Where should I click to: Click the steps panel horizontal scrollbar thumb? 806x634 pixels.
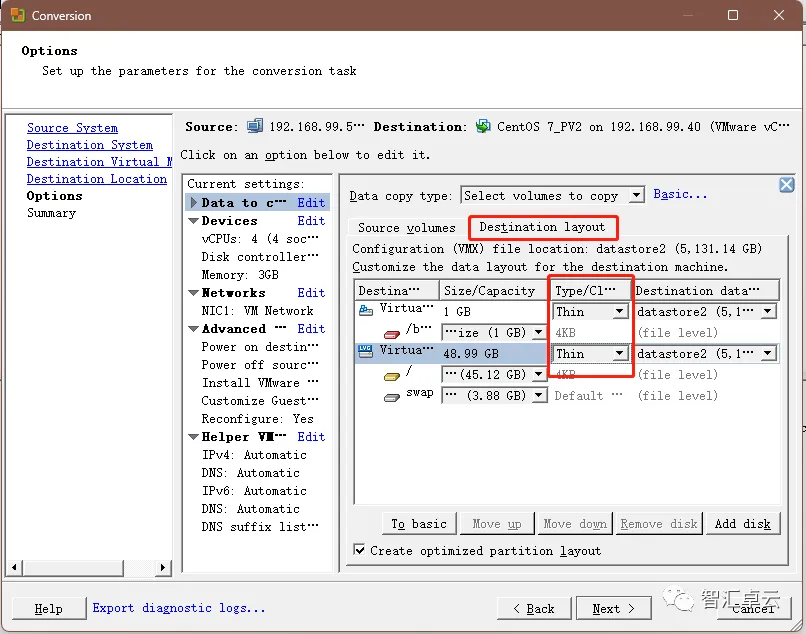coord(73,567)
